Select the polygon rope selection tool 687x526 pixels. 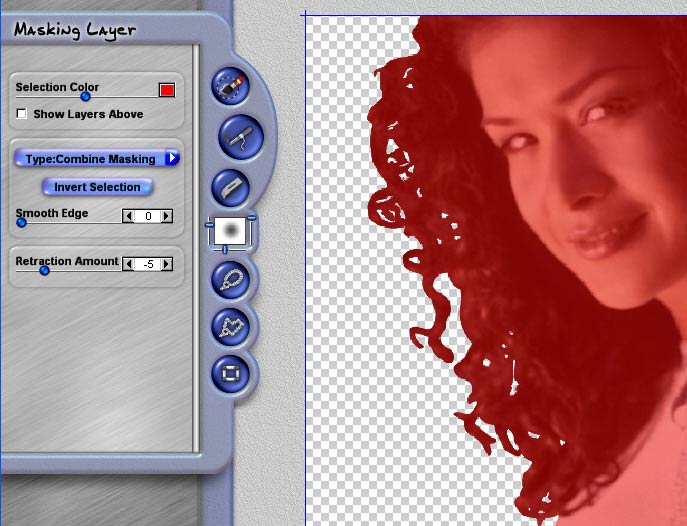tap(230, 327)
